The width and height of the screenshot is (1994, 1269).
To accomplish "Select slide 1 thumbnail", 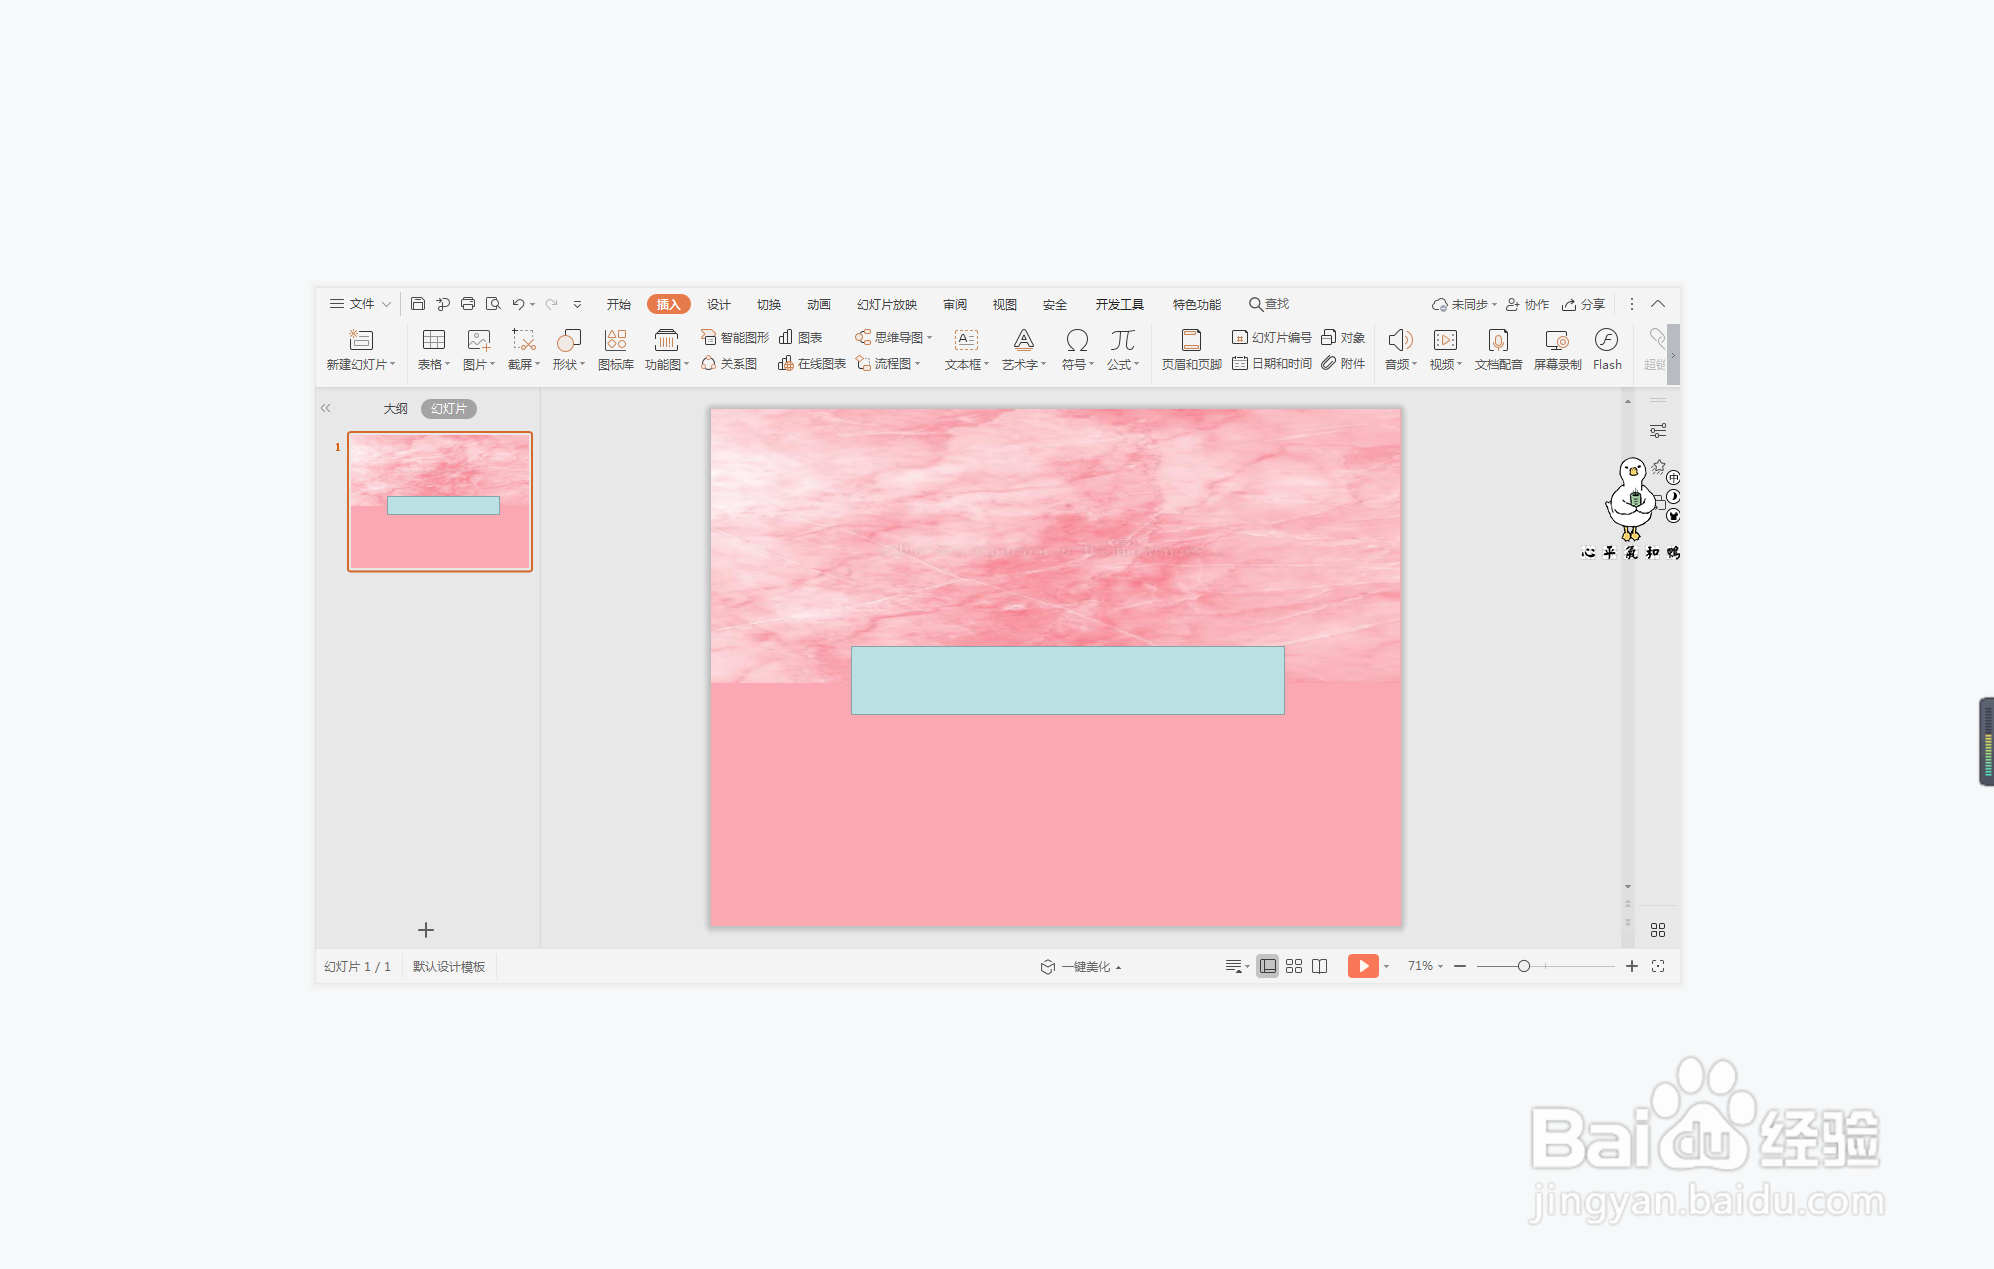I will click(440, 501).
